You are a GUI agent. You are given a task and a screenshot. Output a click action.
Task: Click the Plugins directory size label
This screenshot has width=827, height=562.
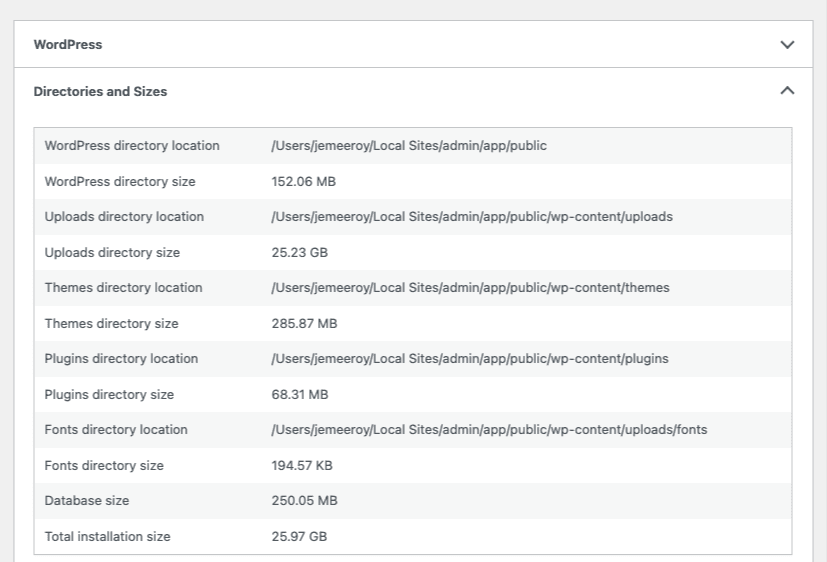tap(109, 395)
